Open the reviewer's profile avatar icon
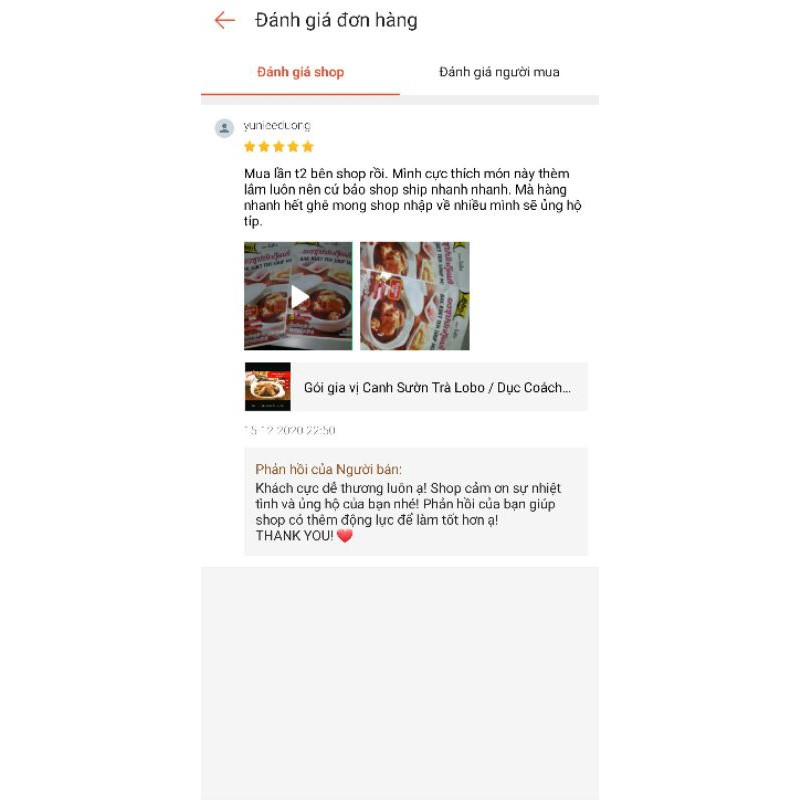This screenshot has width=800, height=800. [224, 129]
